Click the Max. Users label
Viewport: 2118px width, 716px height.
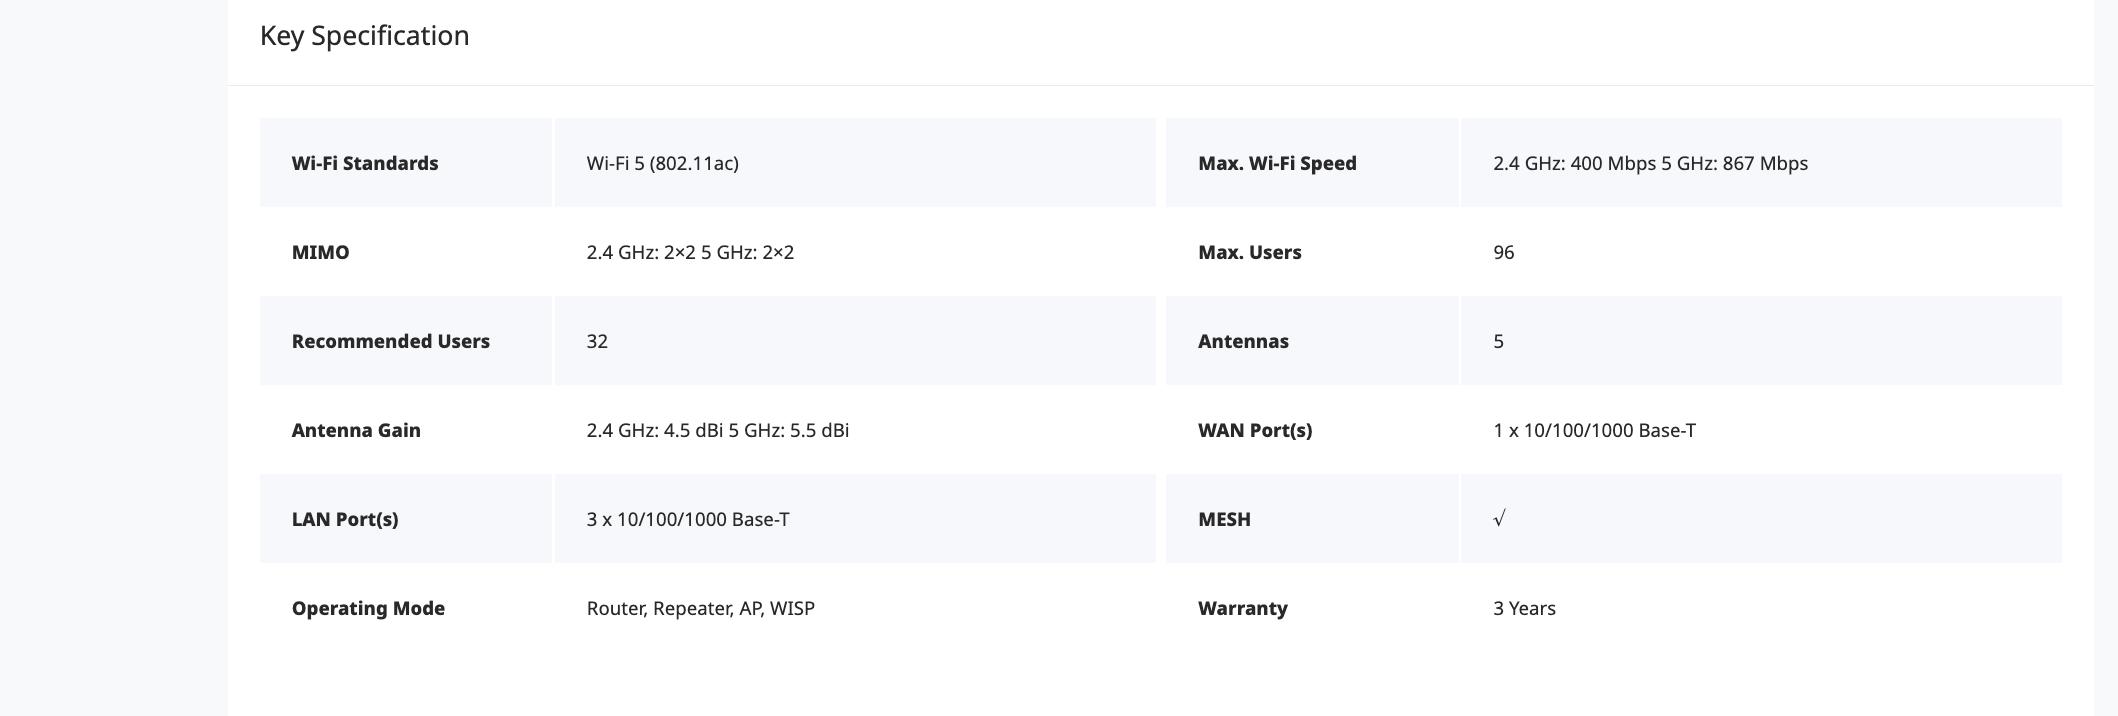[1249, 252]
